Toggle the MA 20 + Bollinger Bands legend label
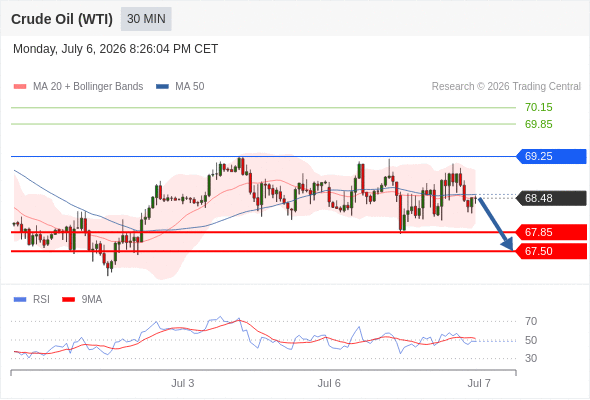This screenshot has width=590, height=400. [88, 87]
